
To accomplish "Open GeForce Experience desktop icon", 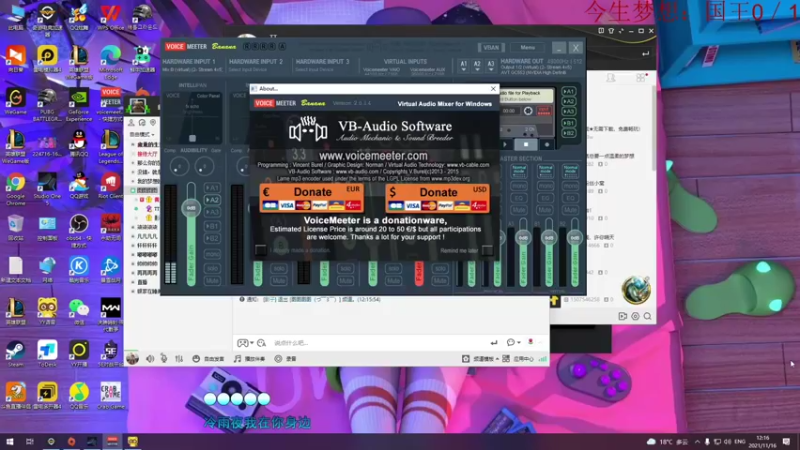I will pyautogui.click(x=79, y=105).
